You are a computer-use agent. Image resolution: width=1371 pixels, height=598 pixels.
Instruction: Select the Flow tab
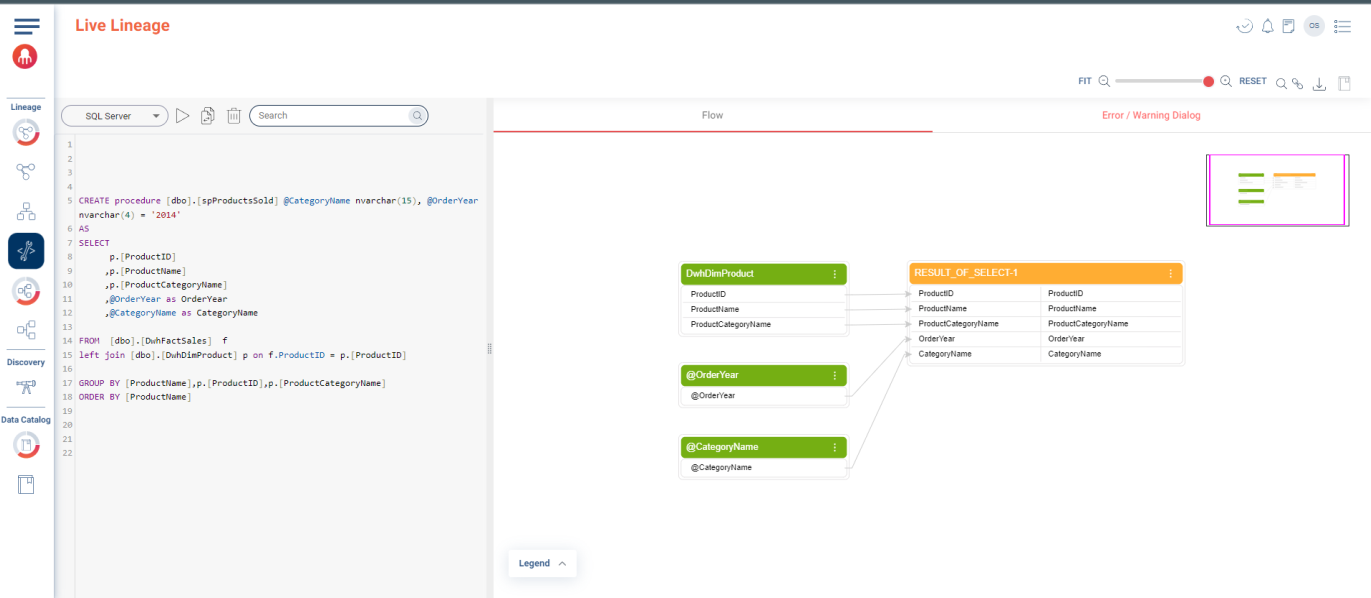[712, 115]
